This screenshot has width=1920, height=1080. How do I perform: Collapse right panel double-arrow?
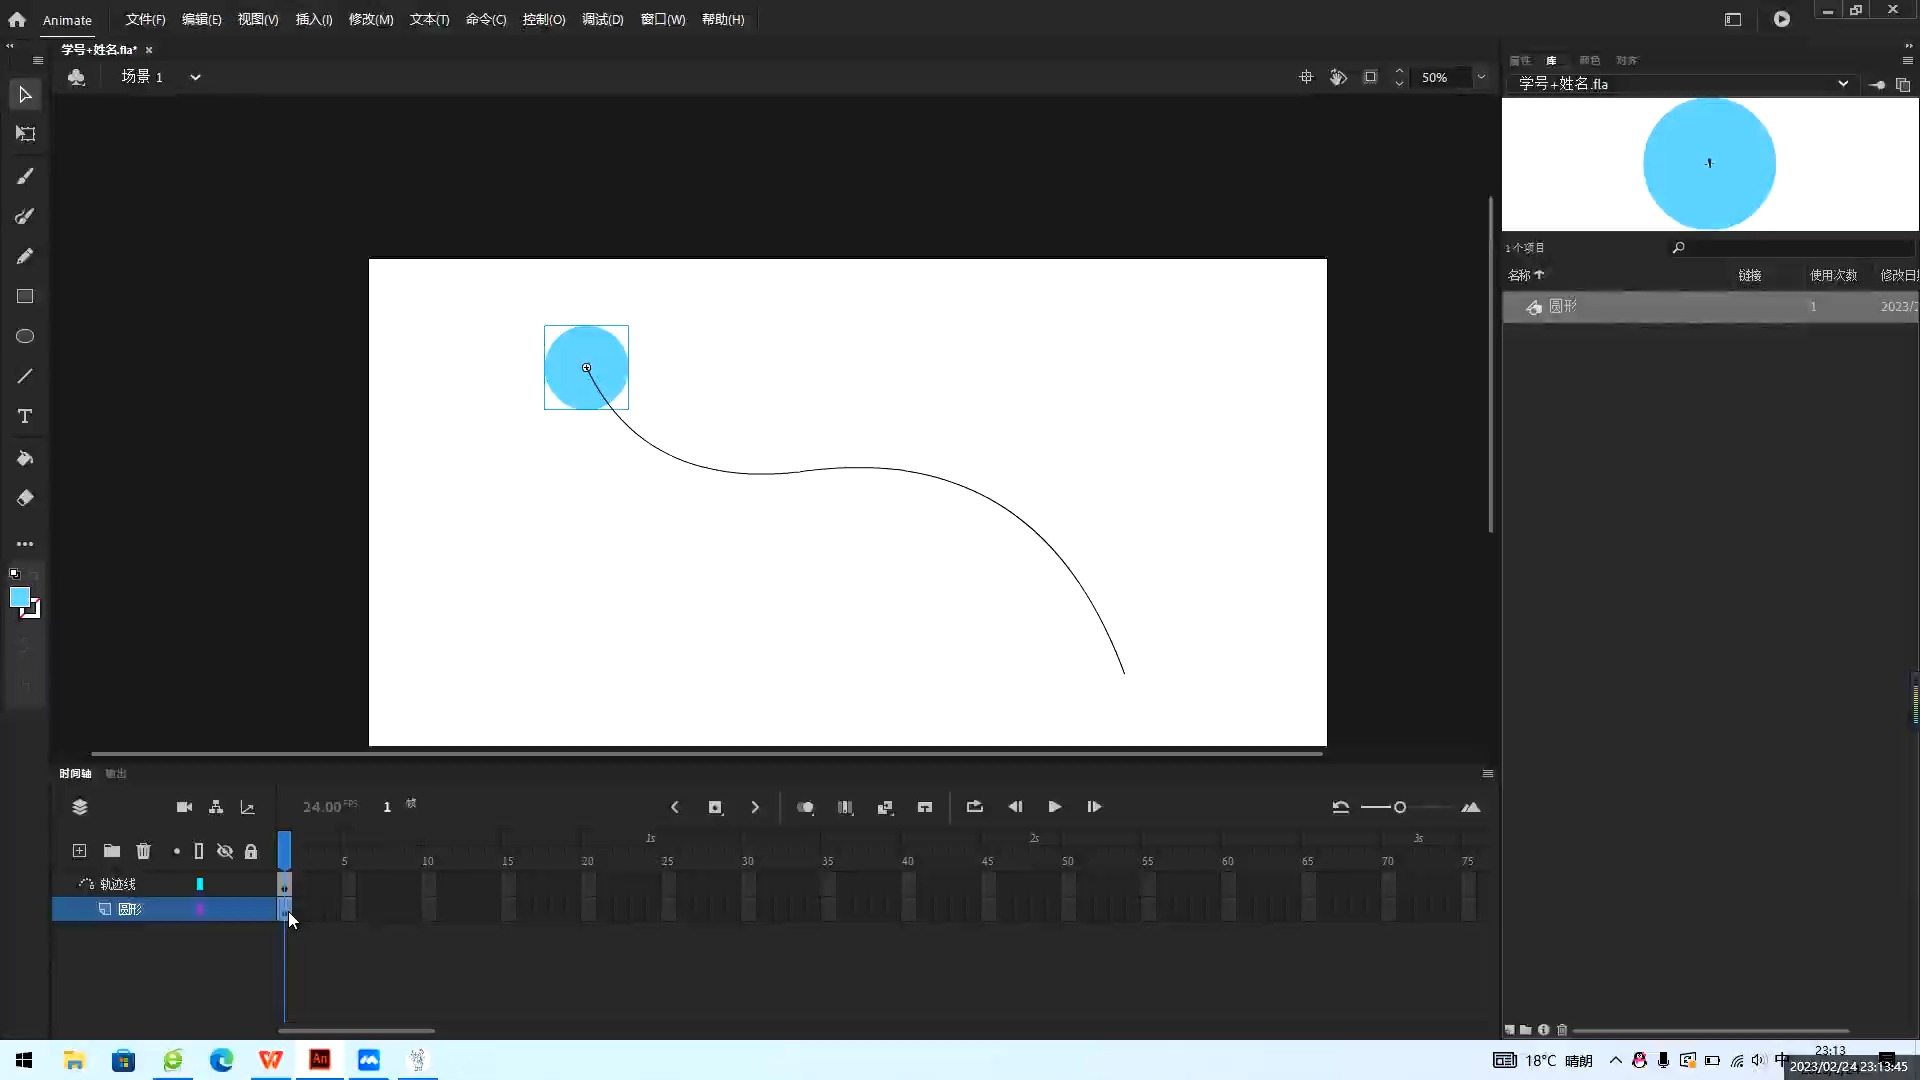click(1908, 45)
